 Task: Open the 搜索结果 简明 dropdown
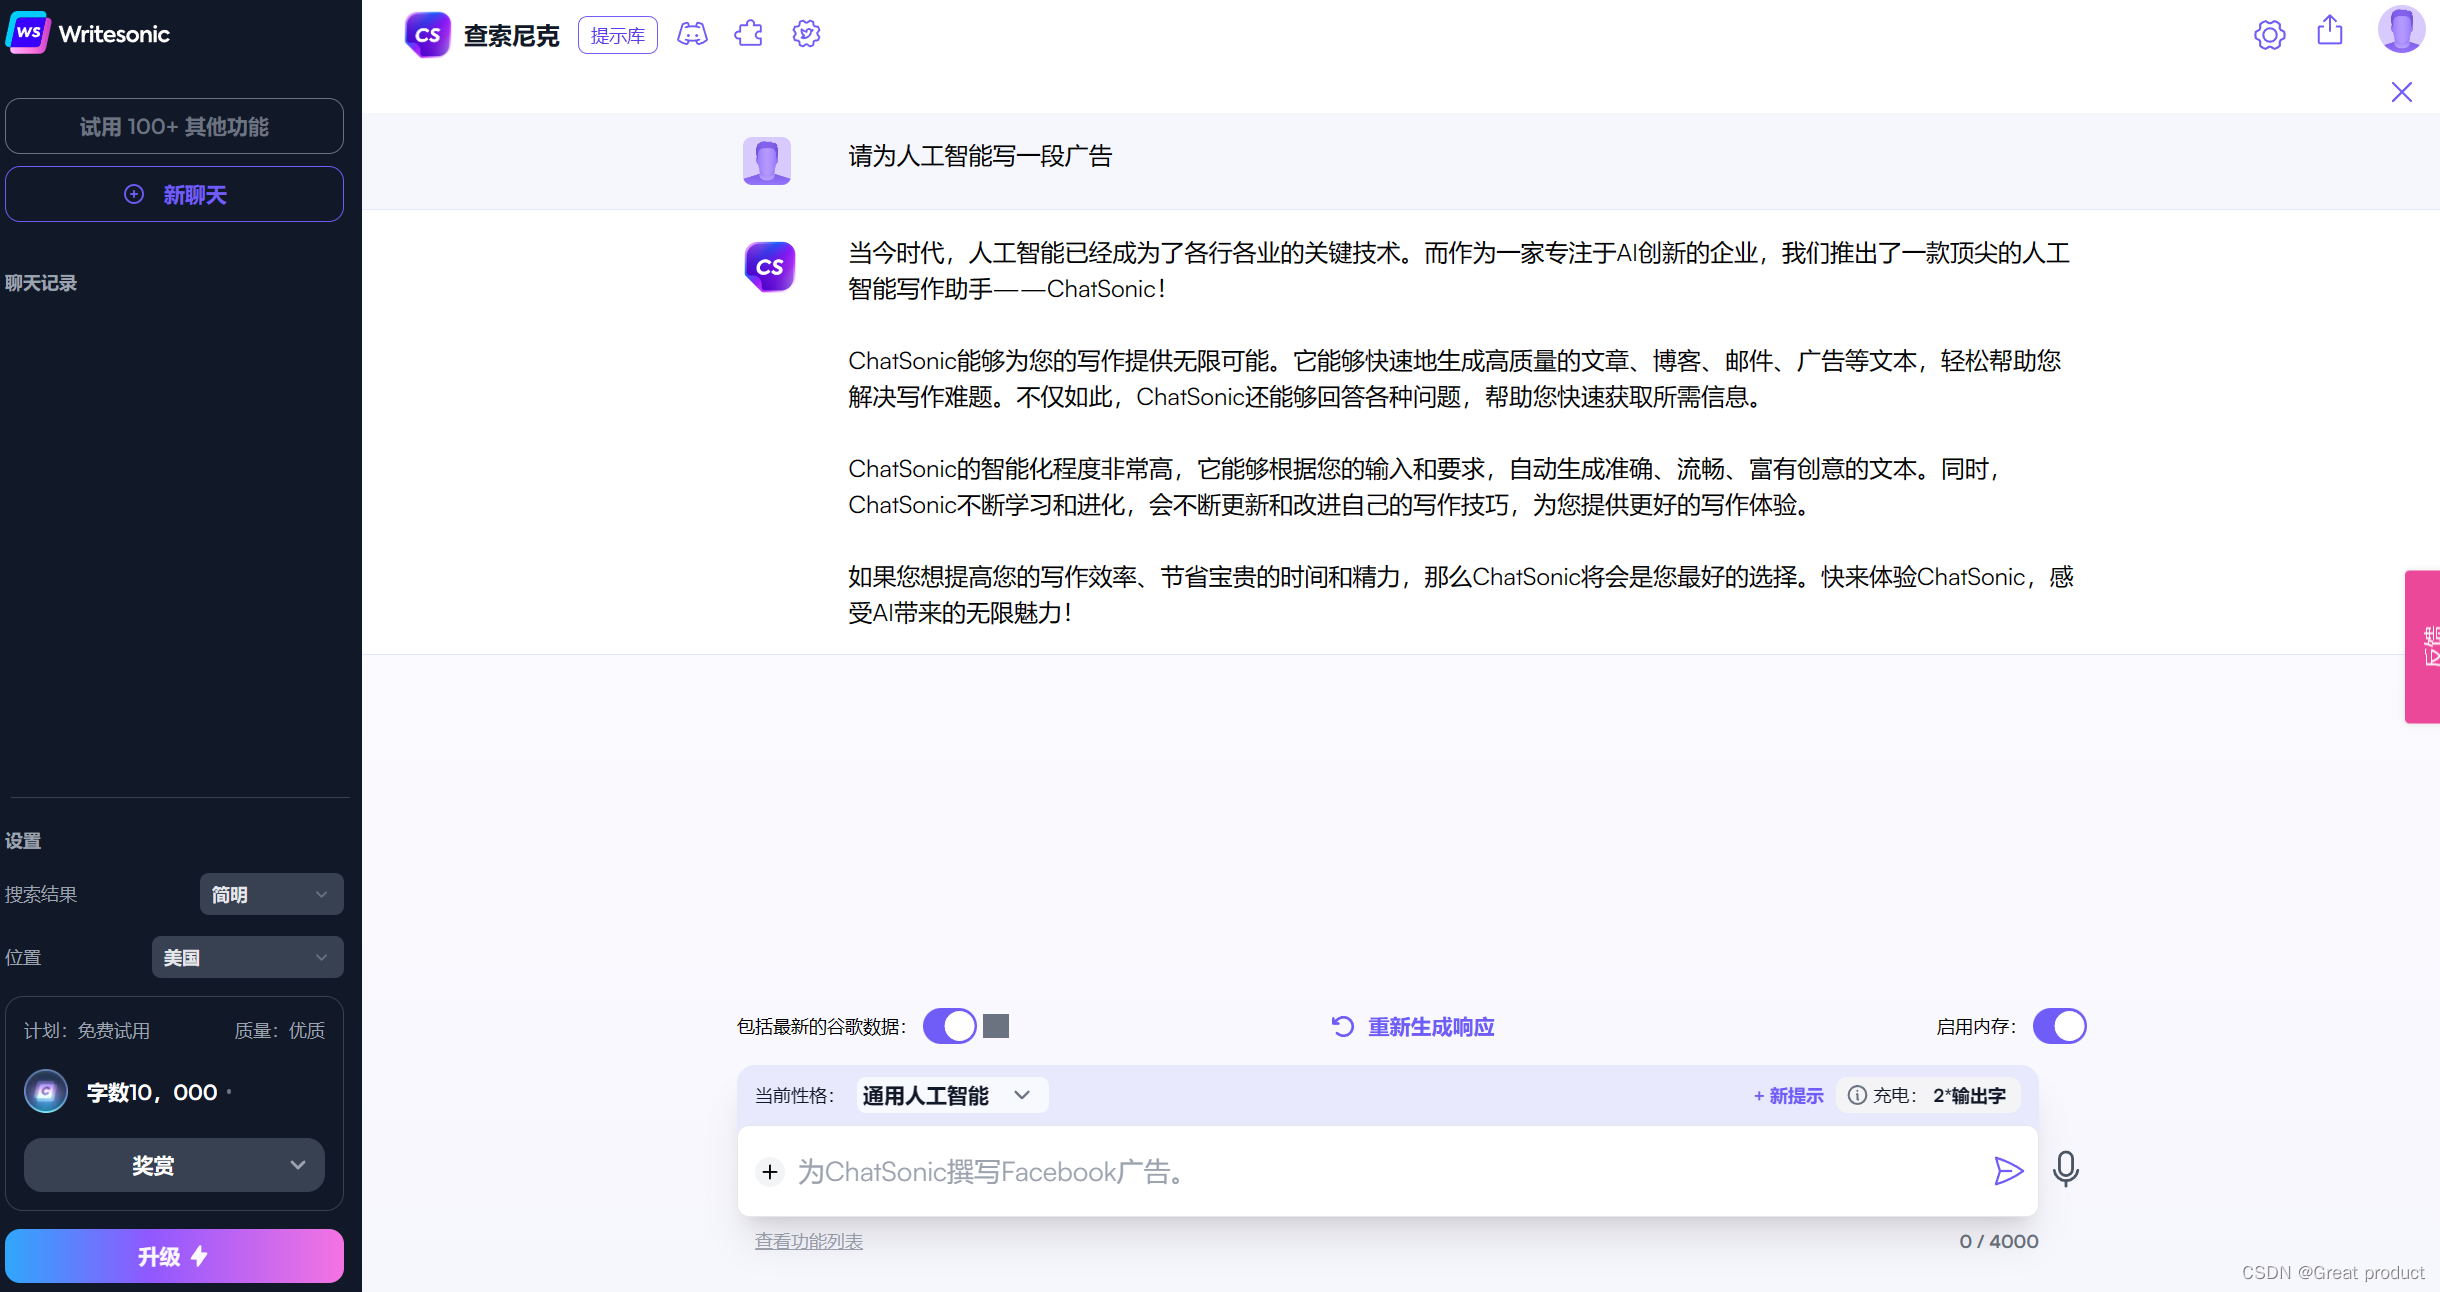click(x=272, y=894)
